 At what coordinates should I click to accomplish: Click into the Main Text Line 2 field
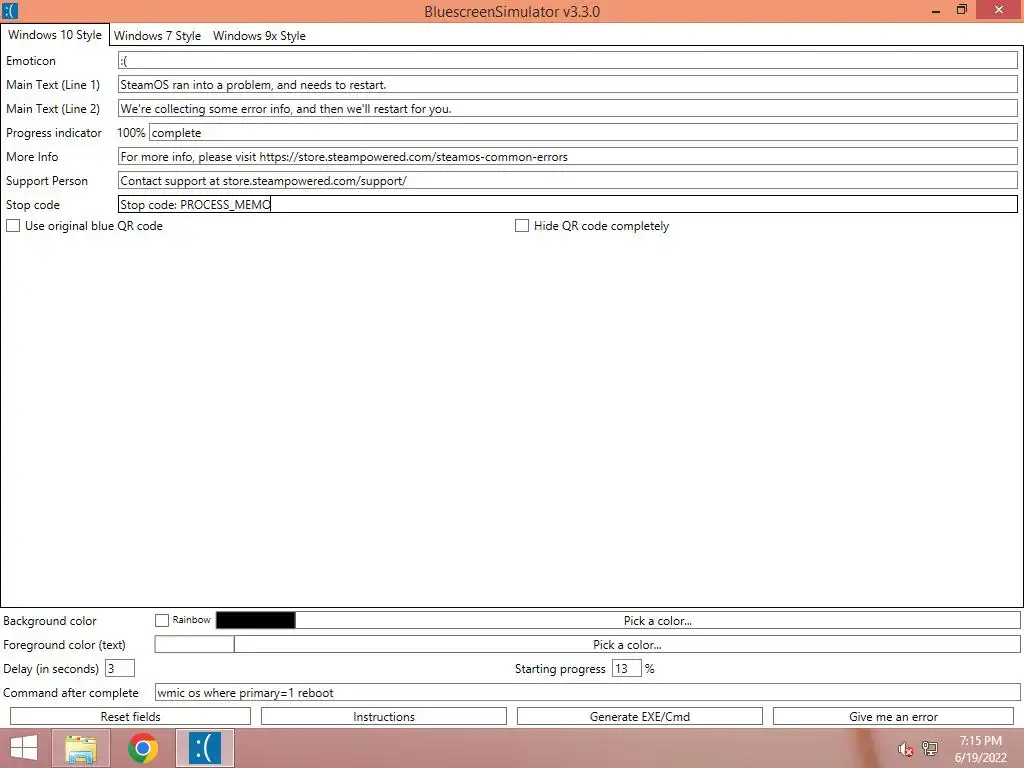[x=568, y=109]
